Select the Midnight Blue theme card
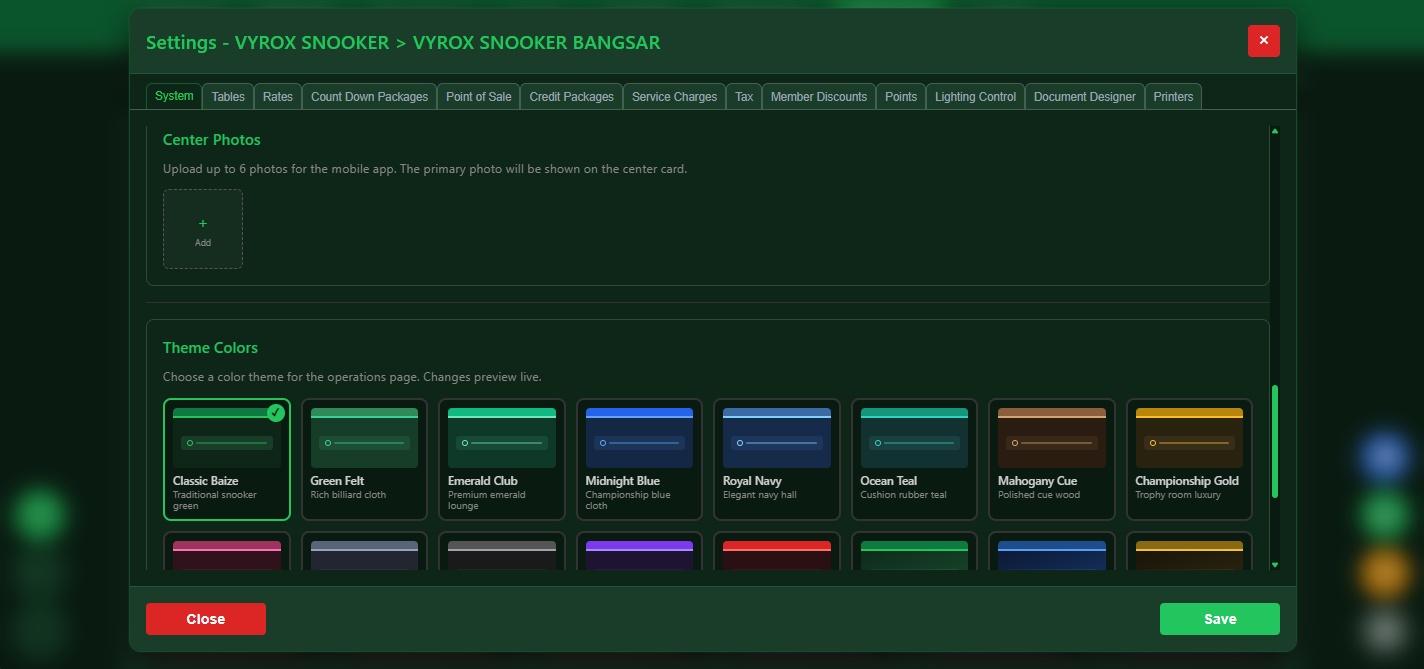Screen dimensions: 1424x669 tap(639, 460)
